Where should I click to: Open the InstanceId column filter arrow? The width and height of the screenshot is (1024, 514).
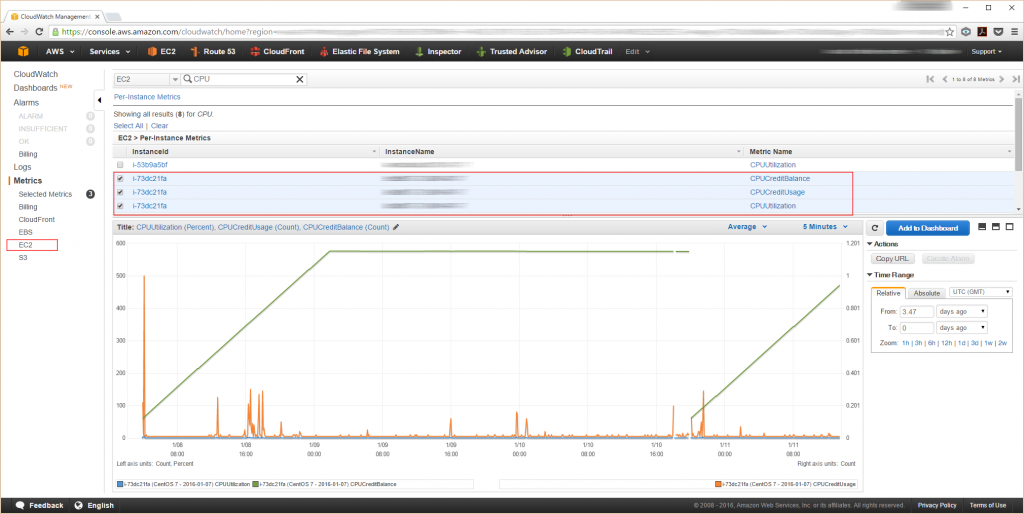pyautogui.click(x=374, y=152)
